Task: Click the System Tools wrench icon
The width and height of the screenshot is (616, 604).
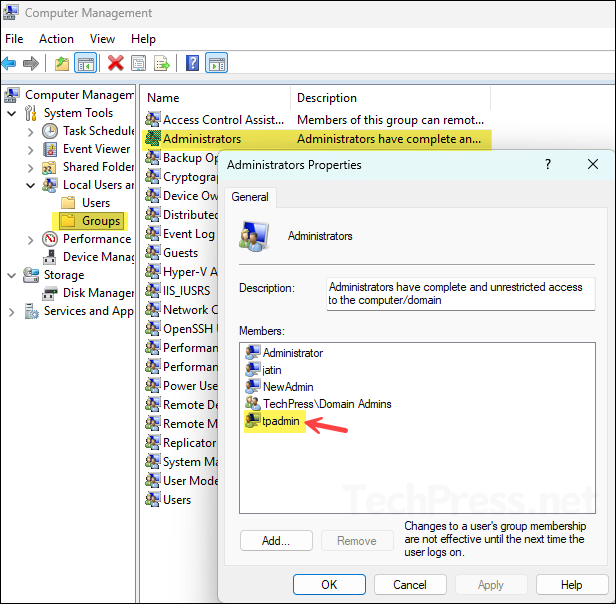Action: click(31, 113)
